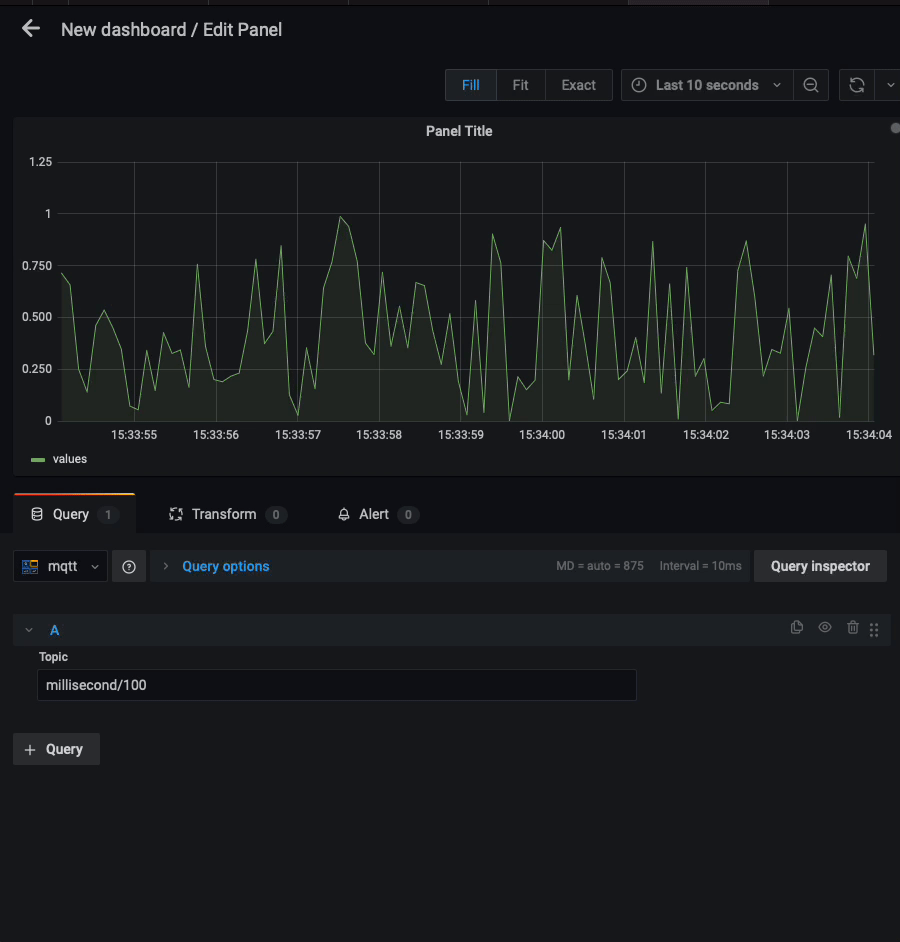The height and width of the screenshot is (942, 900).
Task: Click the zoom out time range icon
Action: coord(811,85)
